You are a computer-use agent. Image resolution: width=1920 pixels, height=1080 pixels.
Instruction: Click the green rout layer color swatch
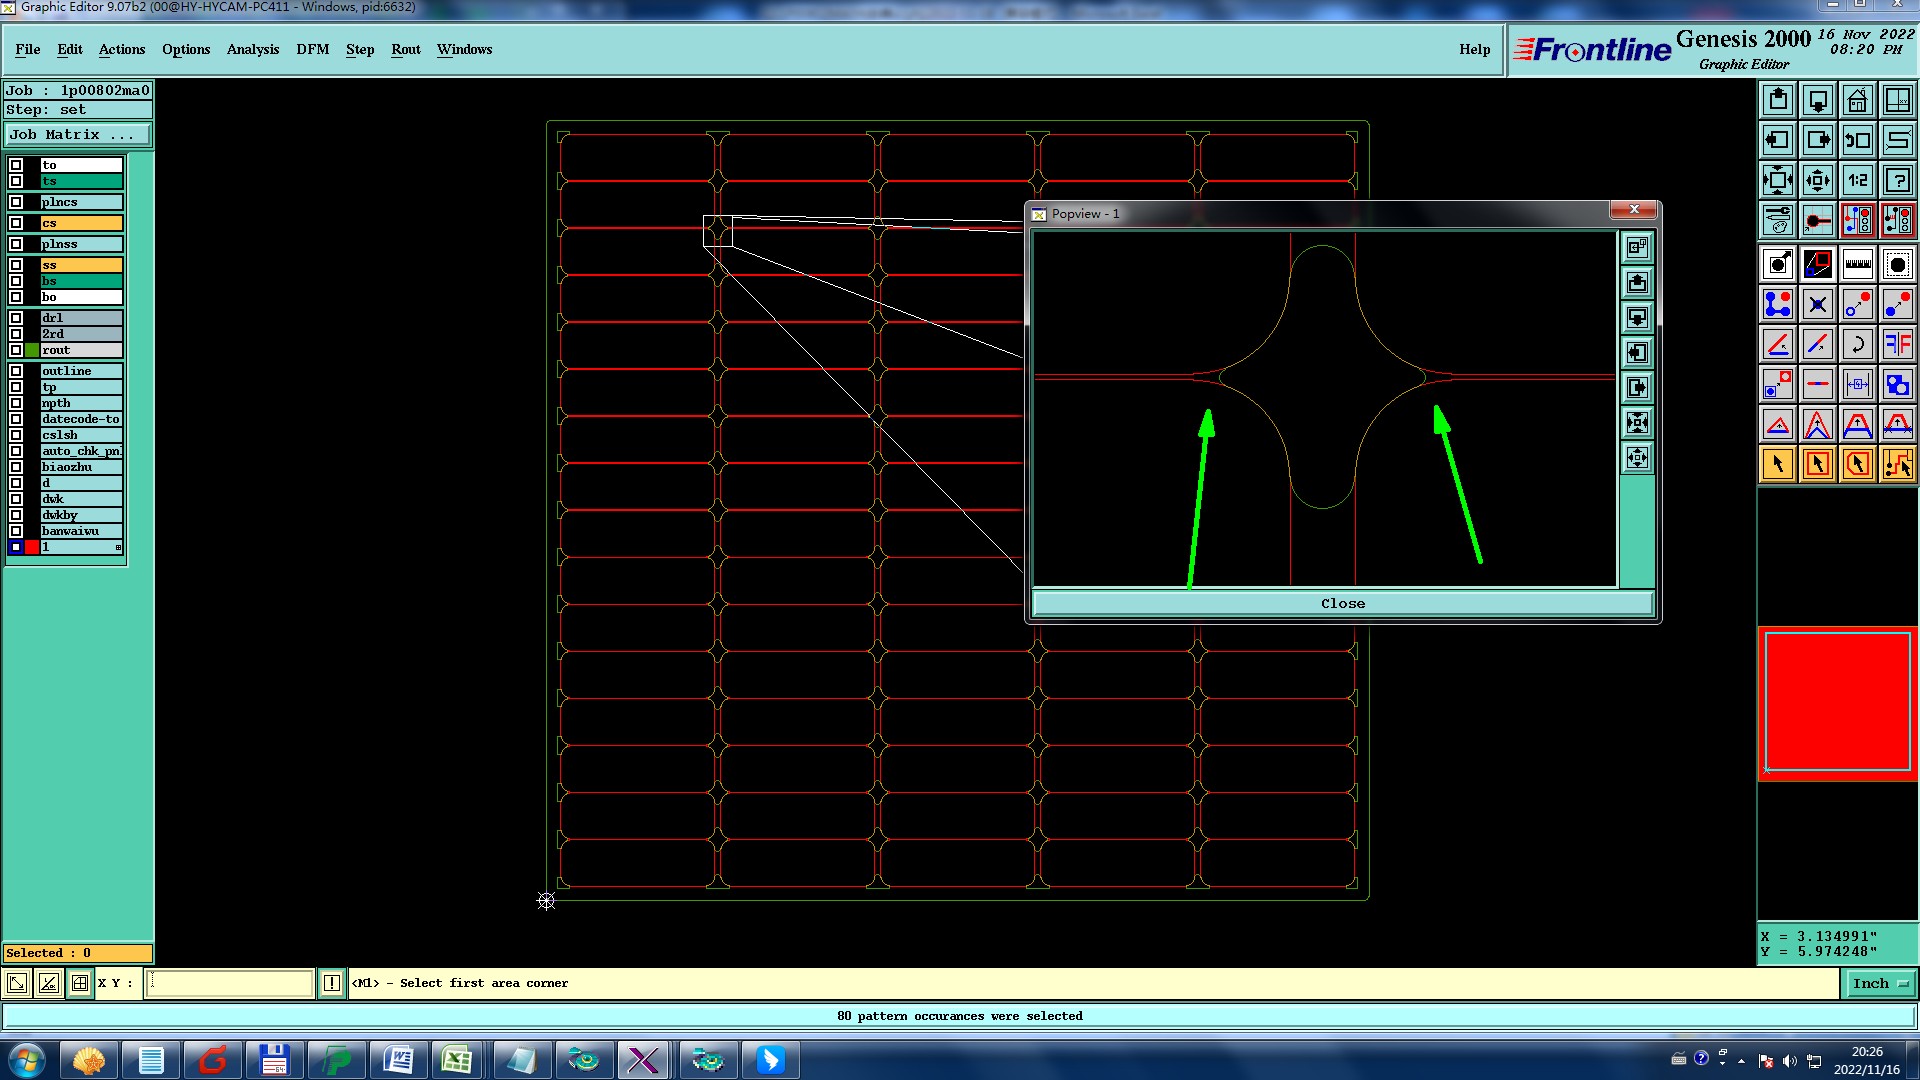click(x=32, y=350)
